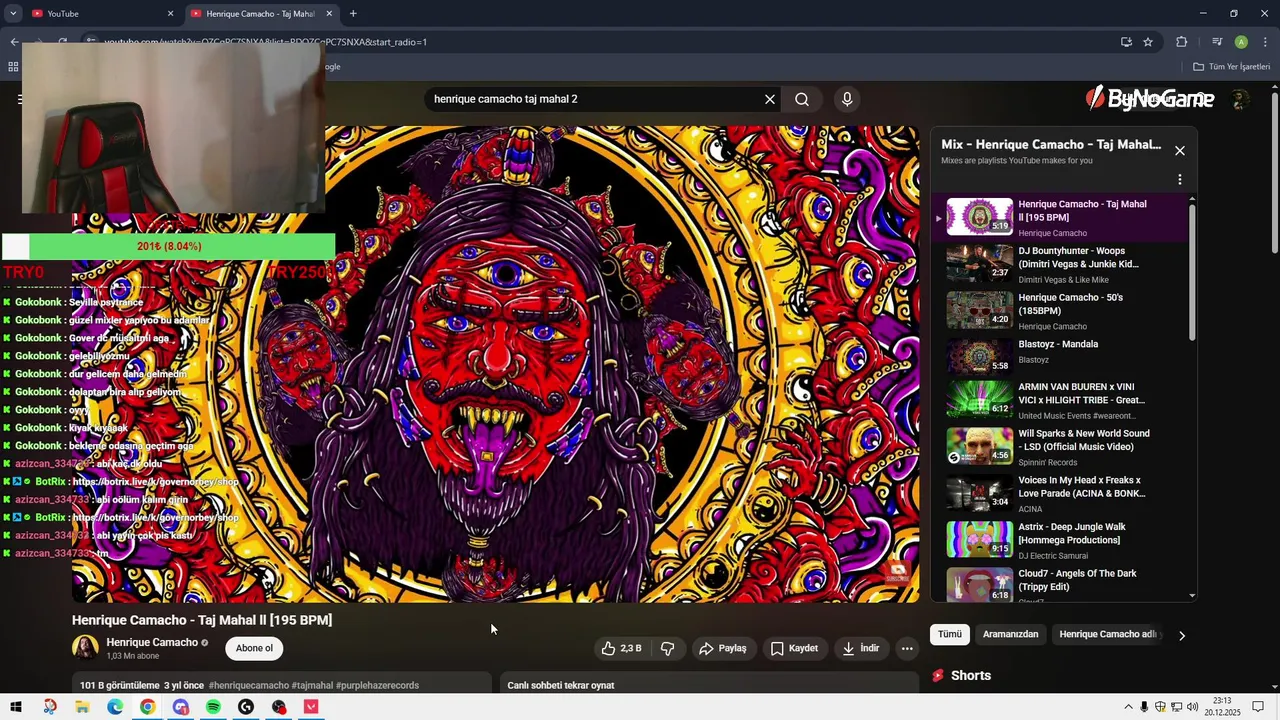Select the Henrique Camacho adlı chip
The image size is (1280, 720).
(x=1108, y=634)
